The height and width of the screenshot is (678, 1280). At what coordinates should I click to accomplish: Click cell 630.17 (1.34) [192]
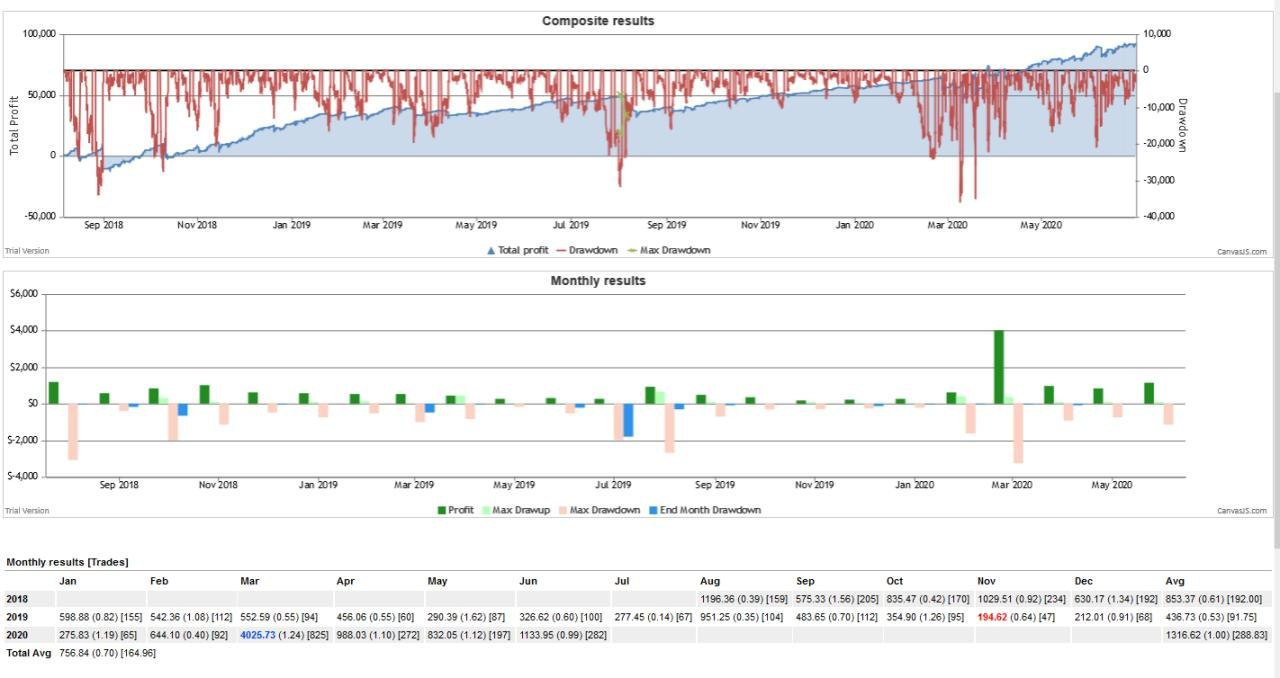click(x=1117, y=599)
